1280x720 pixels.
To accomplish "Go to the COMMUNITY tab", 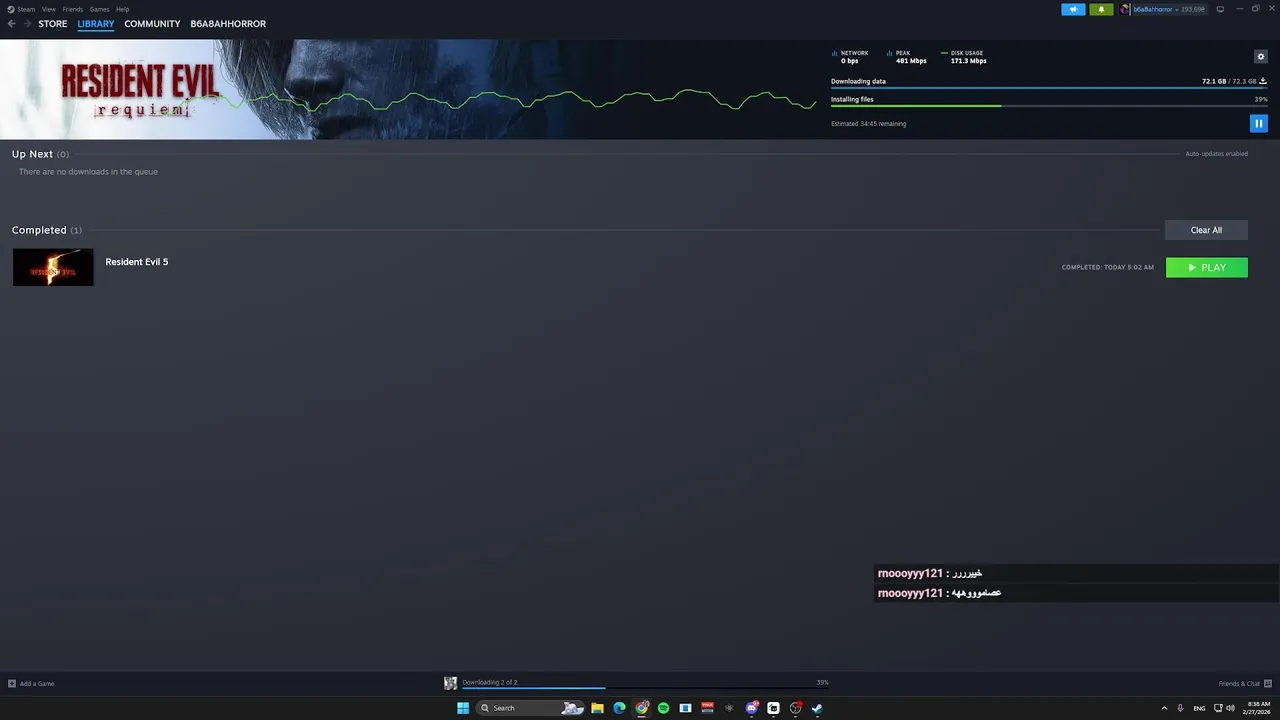I will point(152,24).
